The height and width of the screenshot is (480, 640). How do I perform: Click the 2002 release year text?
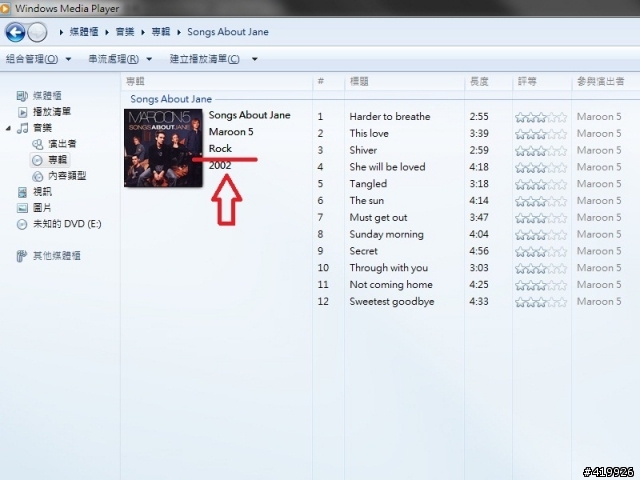[220, 165]
